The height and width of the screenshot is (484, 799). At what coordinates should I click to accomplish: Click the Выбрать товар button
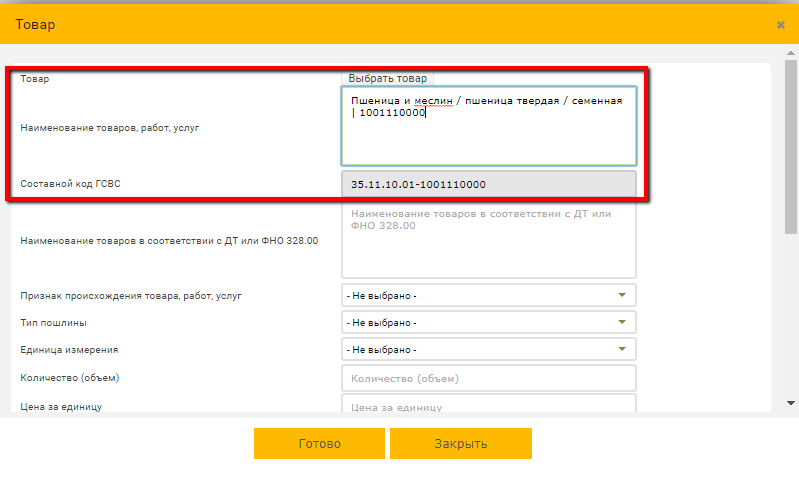pyautogui.click(x=387, y=78)
